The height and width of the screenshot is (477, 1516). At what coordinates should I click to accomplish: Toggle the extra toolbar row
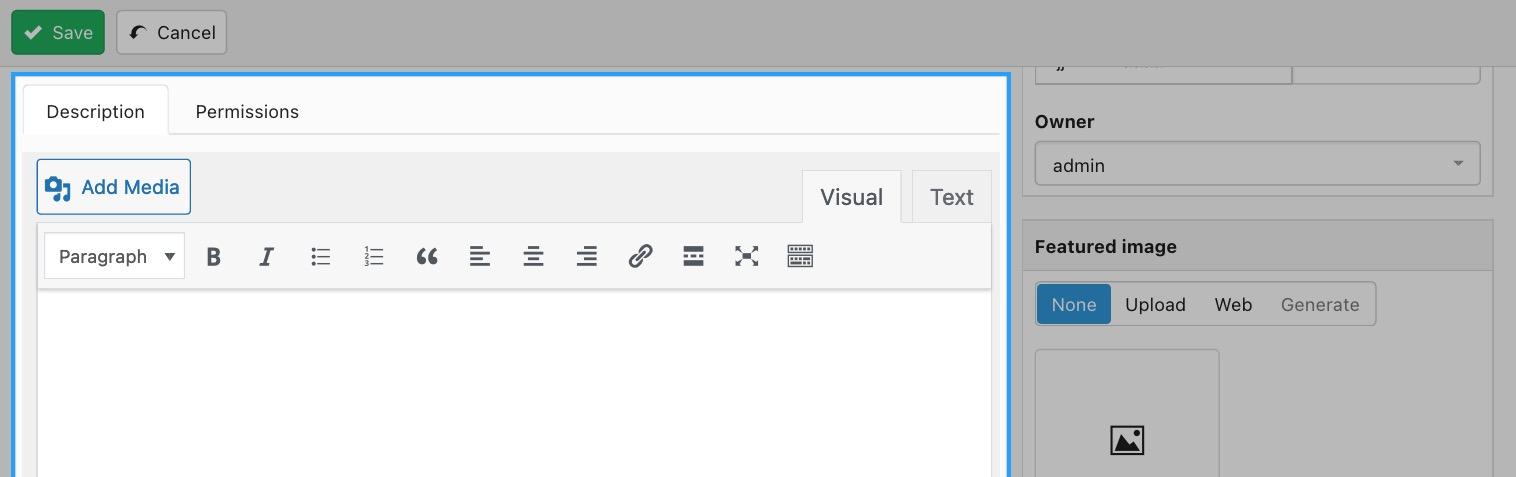800,257
